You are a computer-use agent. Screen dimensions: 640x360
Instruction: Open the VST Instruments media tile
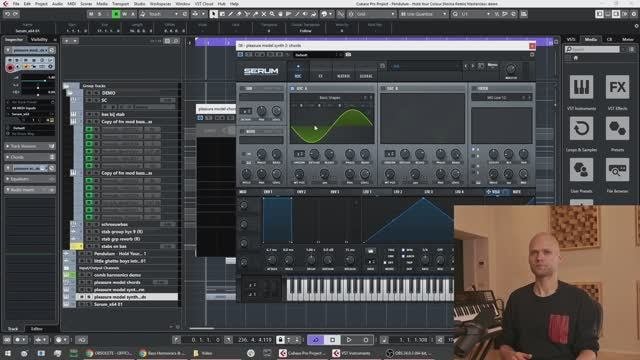(581, 87)
